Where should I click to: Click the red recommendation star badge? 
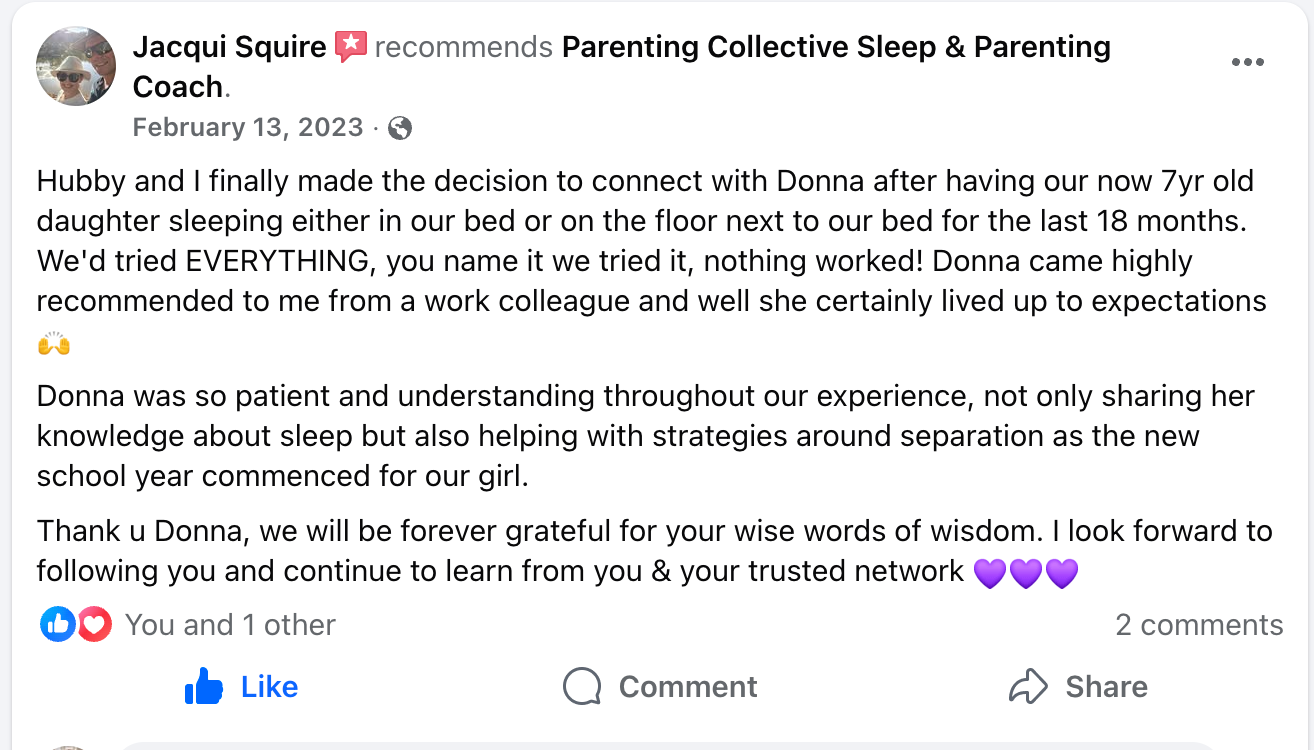pyautogui.click(x=351, y=47)
